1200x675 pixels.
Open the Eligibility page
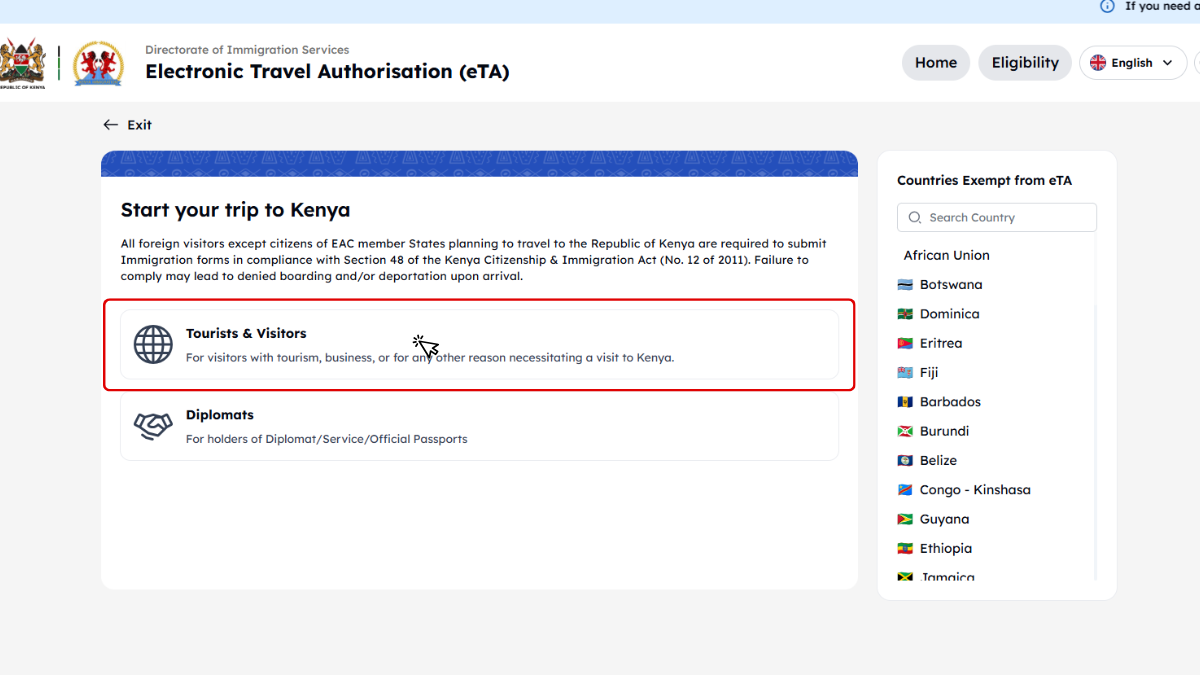point(1024,63)
